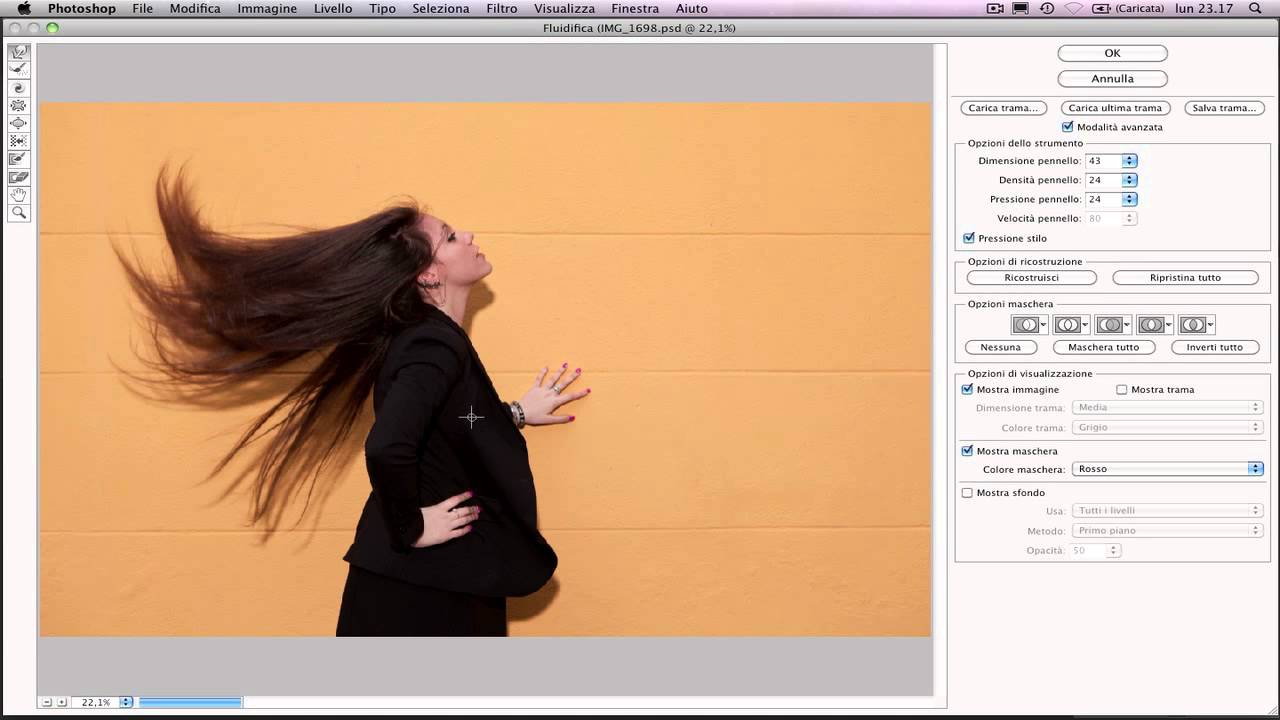Select the Zoom magnifier tool
The width and height of the screenshot is (1280, 720).
click(18, 214)
